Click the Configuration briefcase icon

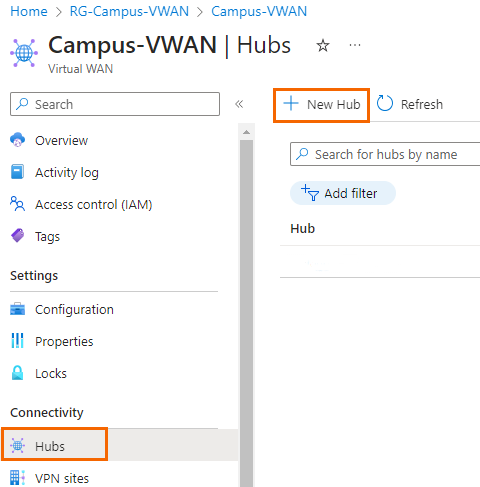pyautogui.click(x=17, y=309)
